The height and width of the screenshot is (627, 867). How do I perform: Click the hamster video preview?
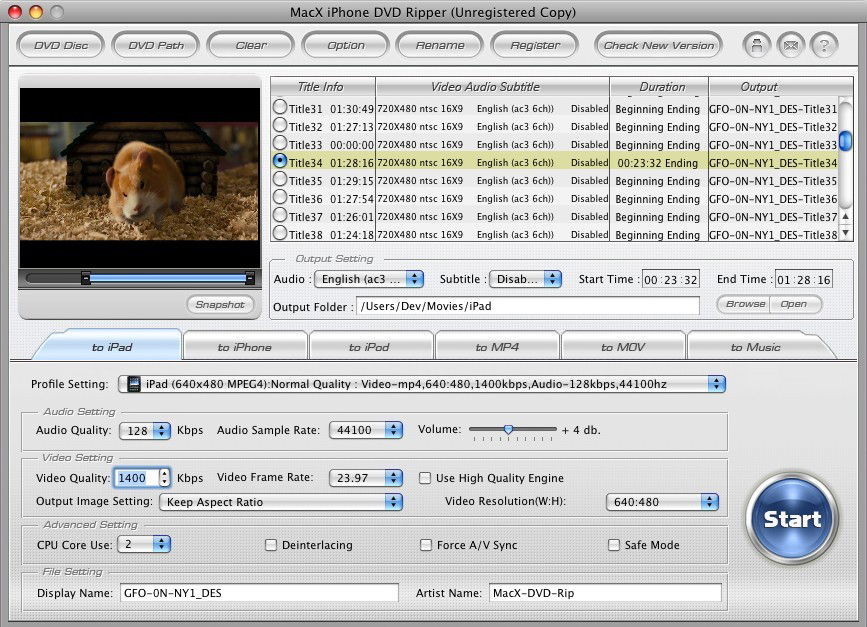139,180
